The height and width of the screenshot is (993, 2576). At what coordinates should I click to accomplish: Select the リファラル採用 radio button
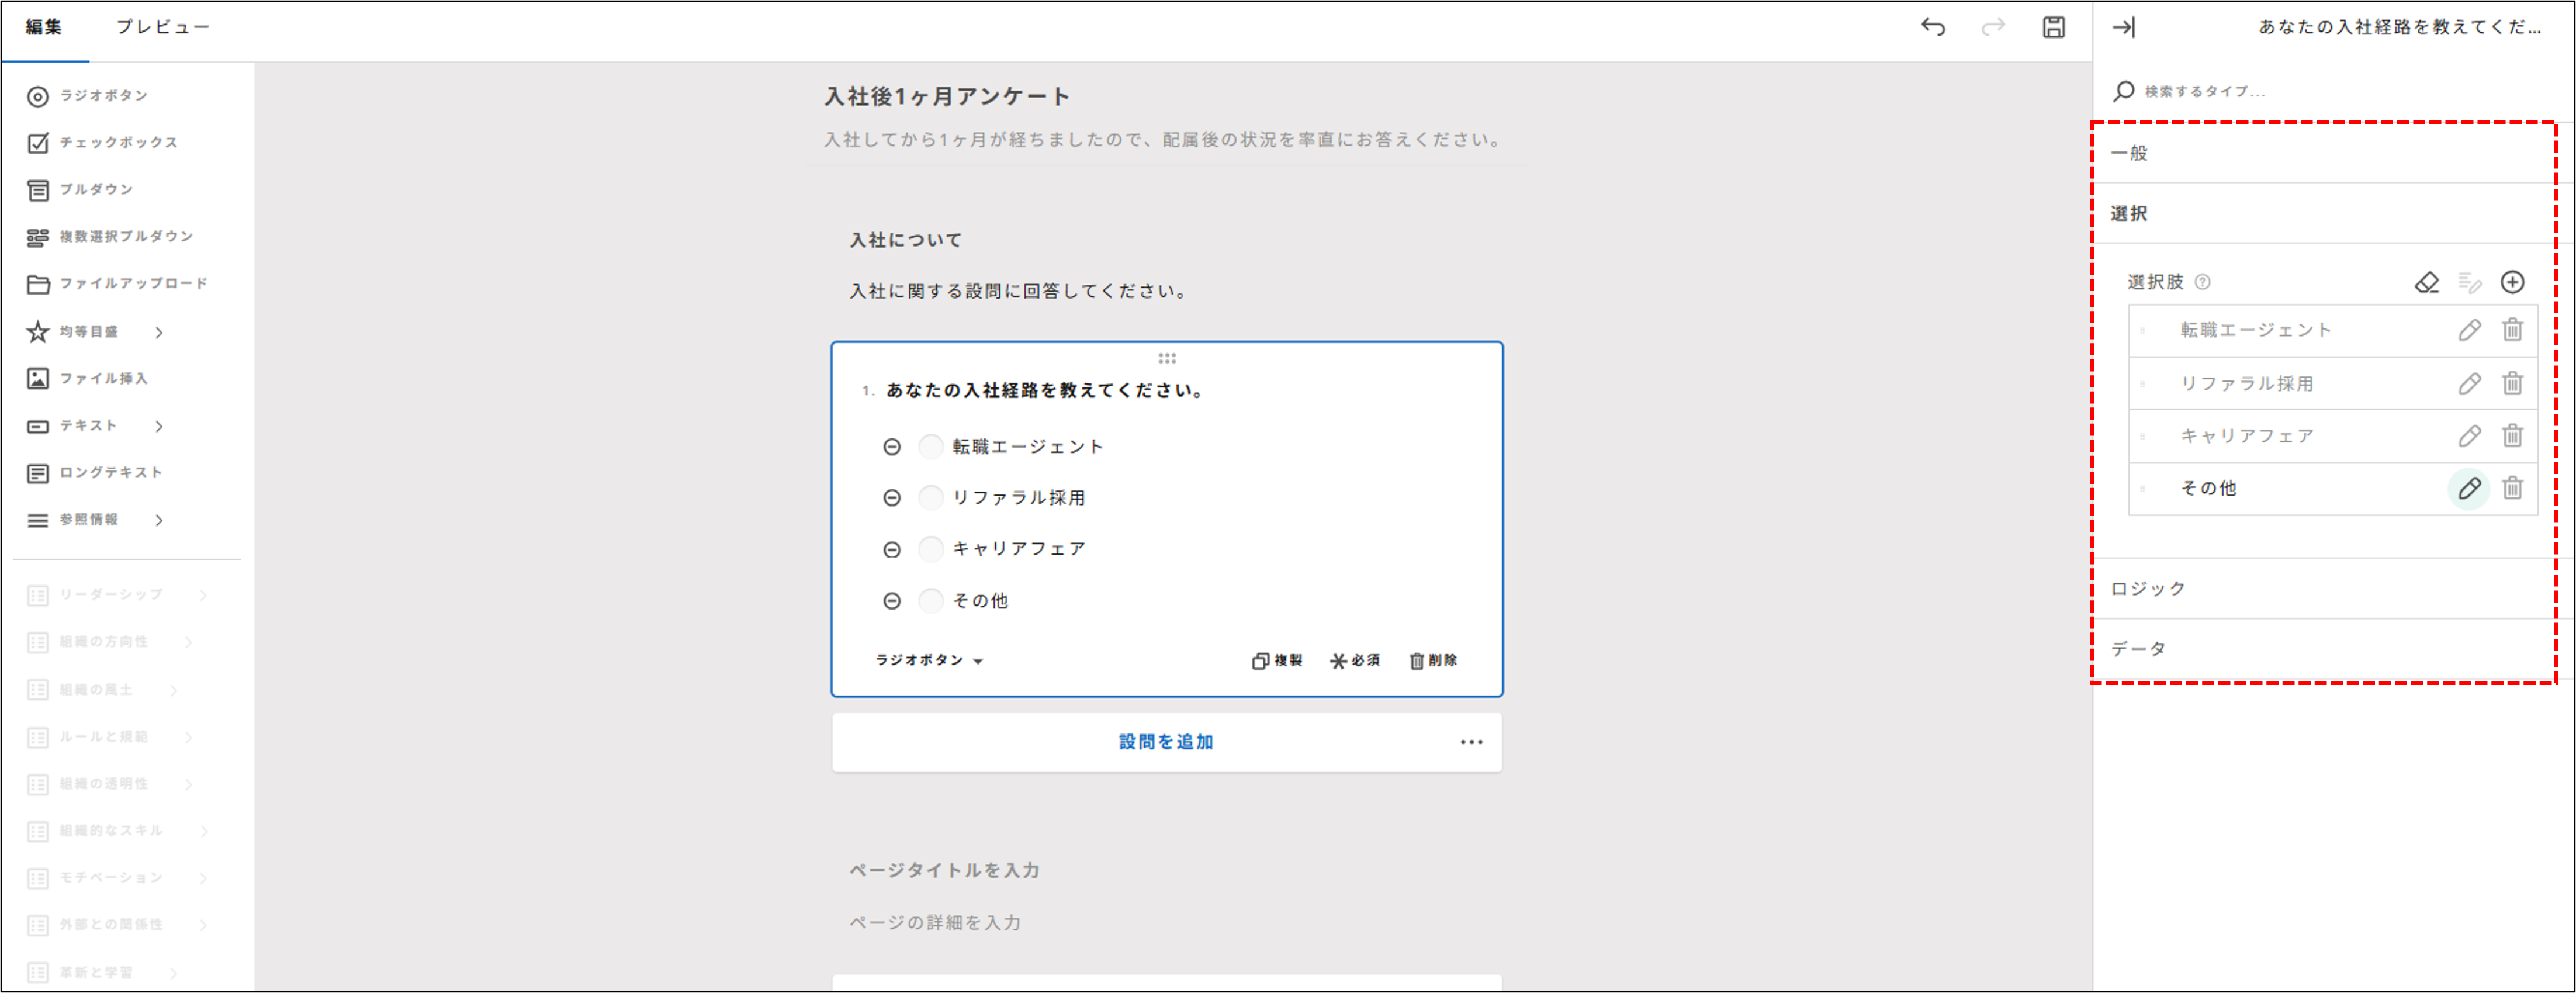tap(930, 498)
